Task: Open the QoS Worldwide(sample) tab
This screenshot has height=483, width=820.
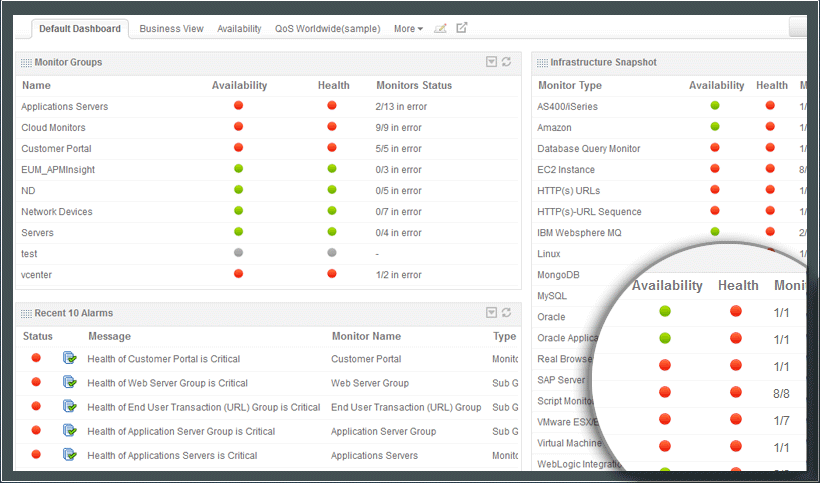Action: point(328,29)
